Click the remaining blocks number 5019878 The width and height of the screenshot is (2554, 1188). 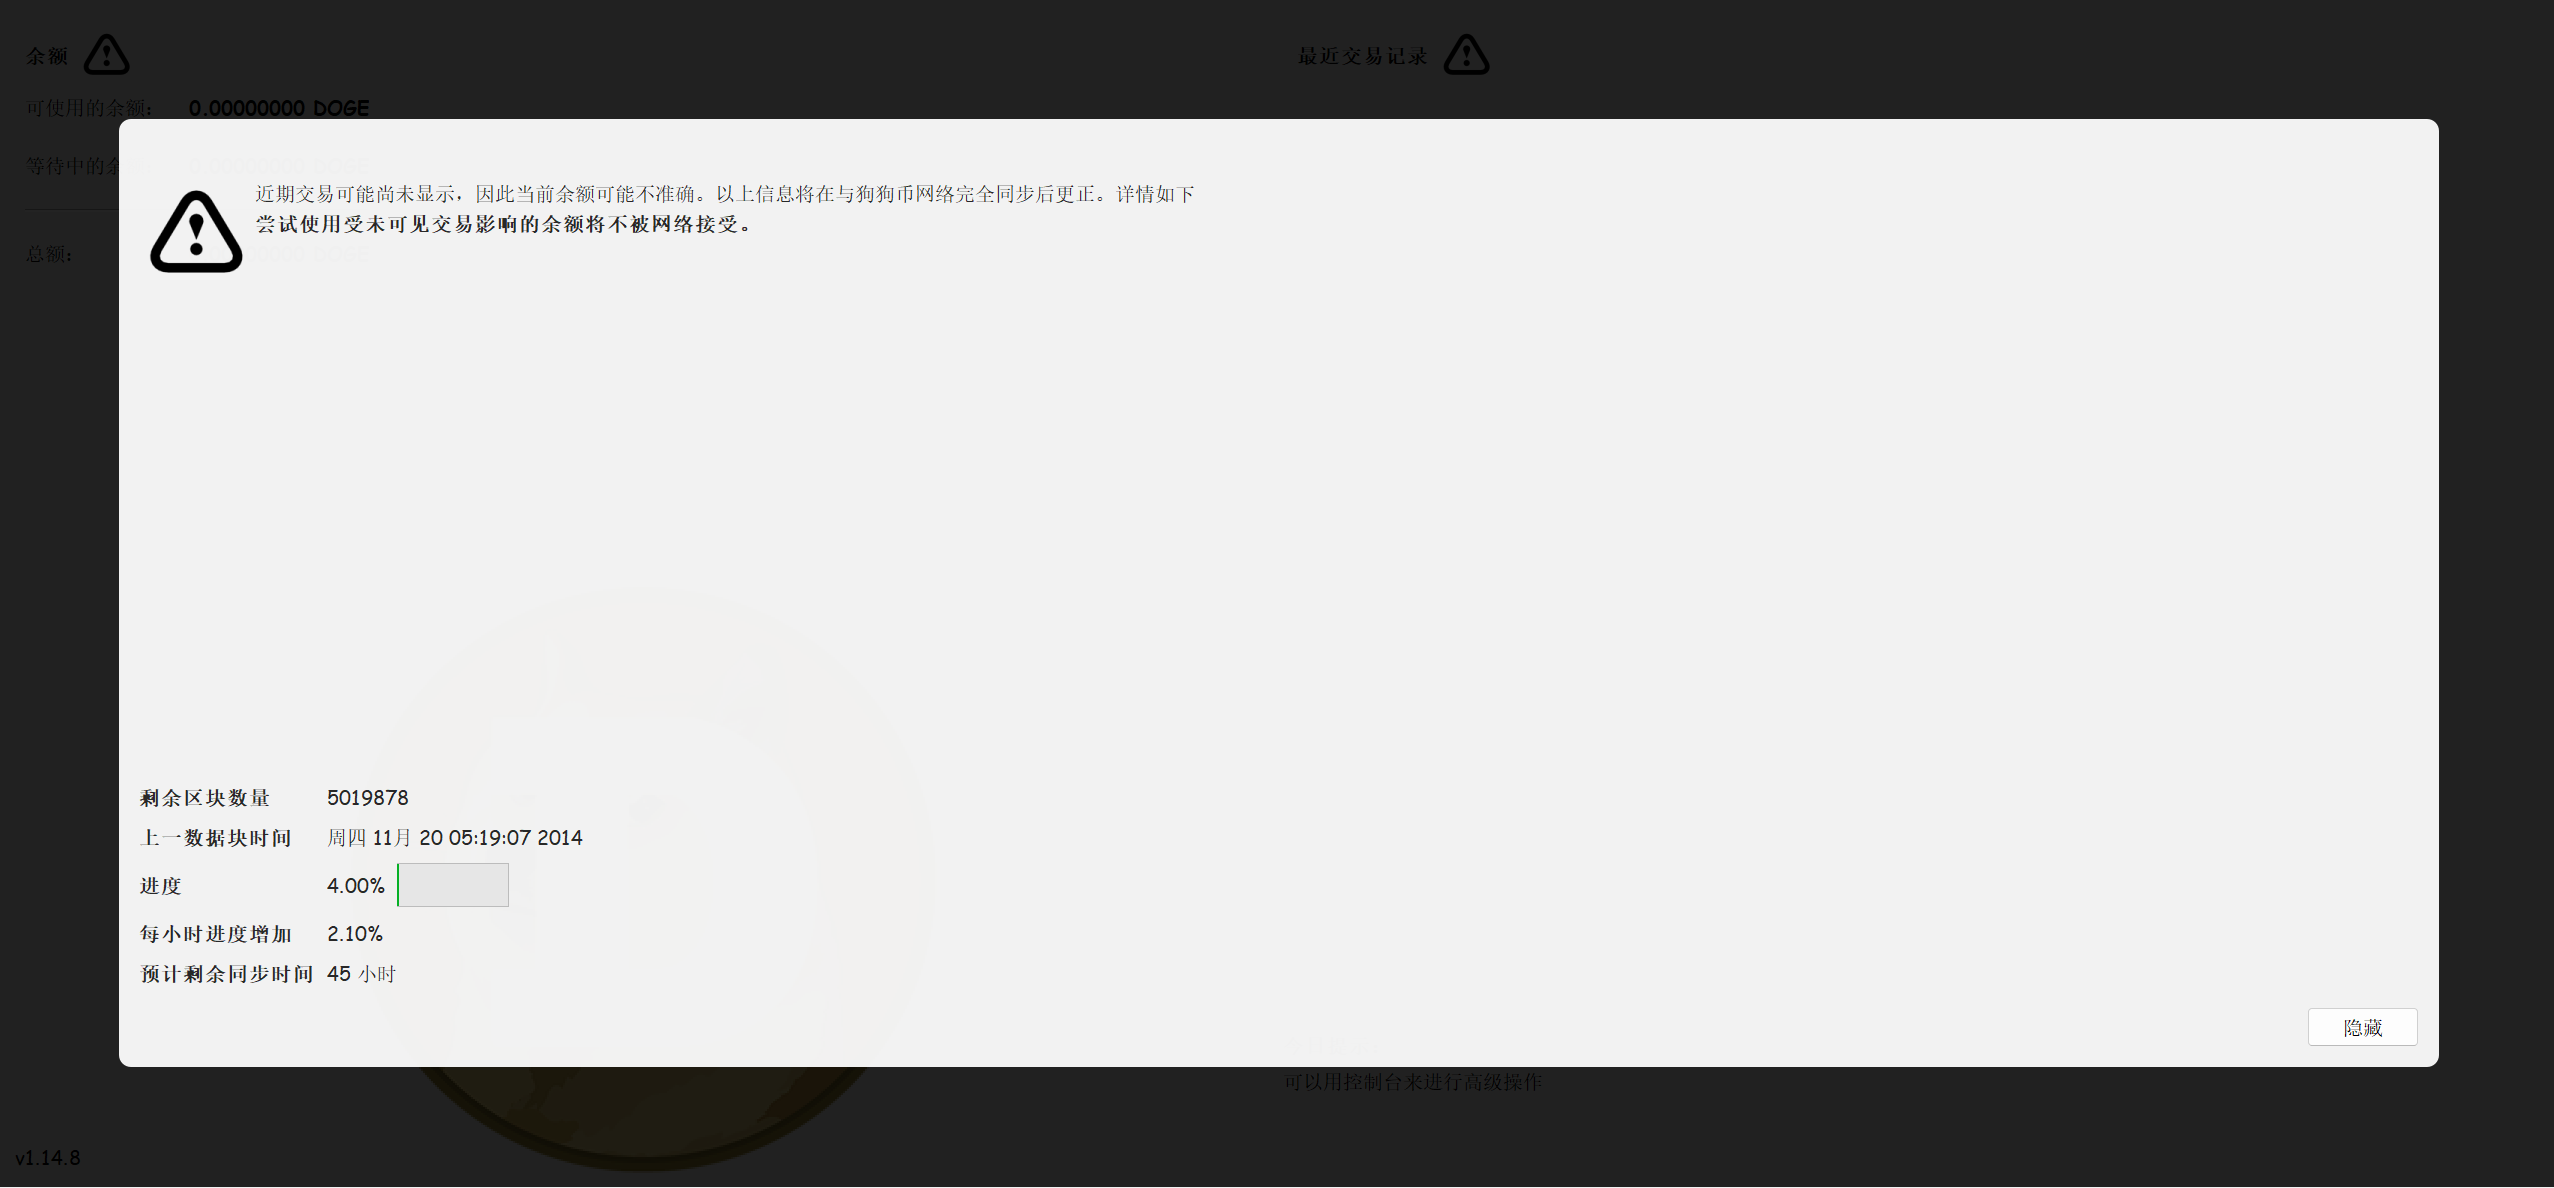tap(367, 798)
